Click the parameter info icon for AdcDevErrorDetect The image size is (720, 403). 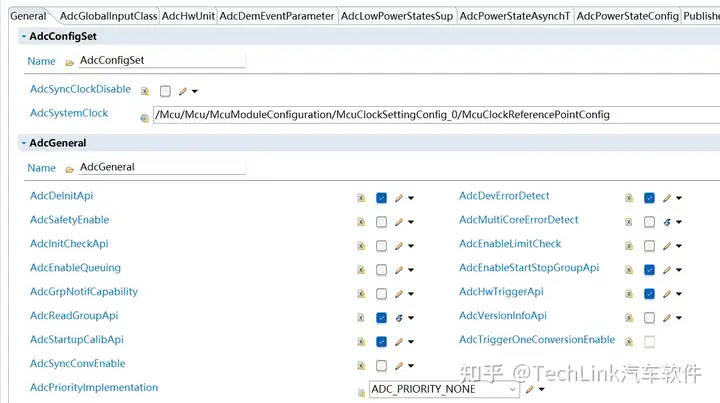tap(629, 198)
